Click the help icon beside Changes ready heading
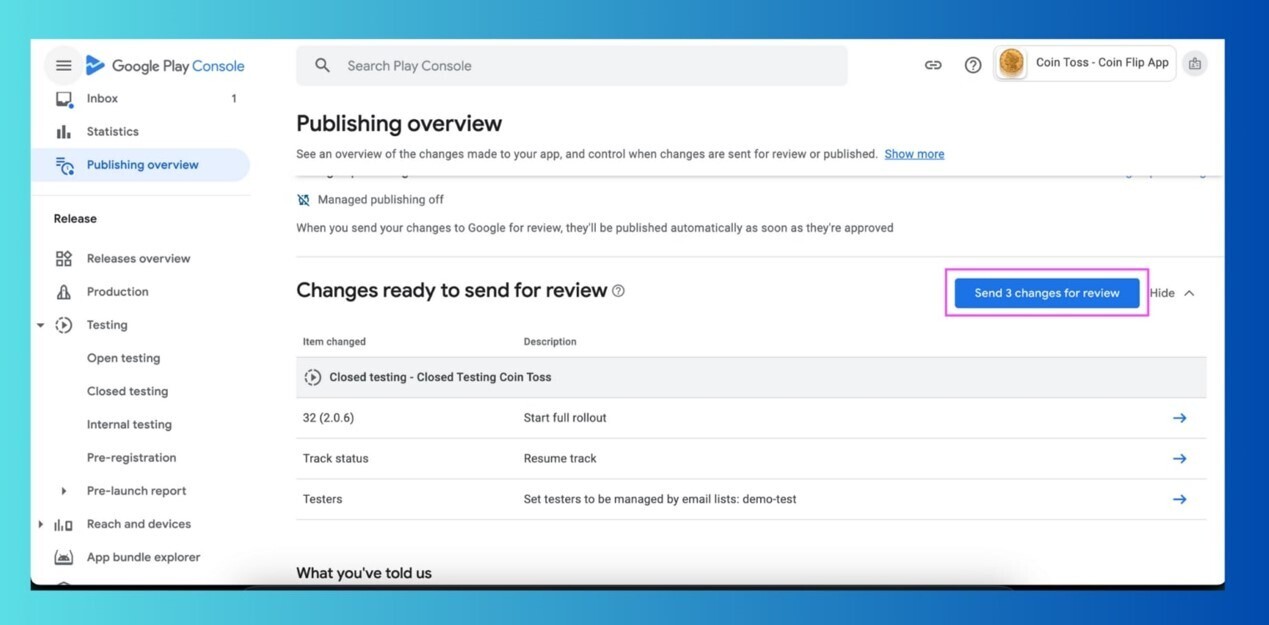This screenshot has width=1269, height=625. [x=618, y=291]
